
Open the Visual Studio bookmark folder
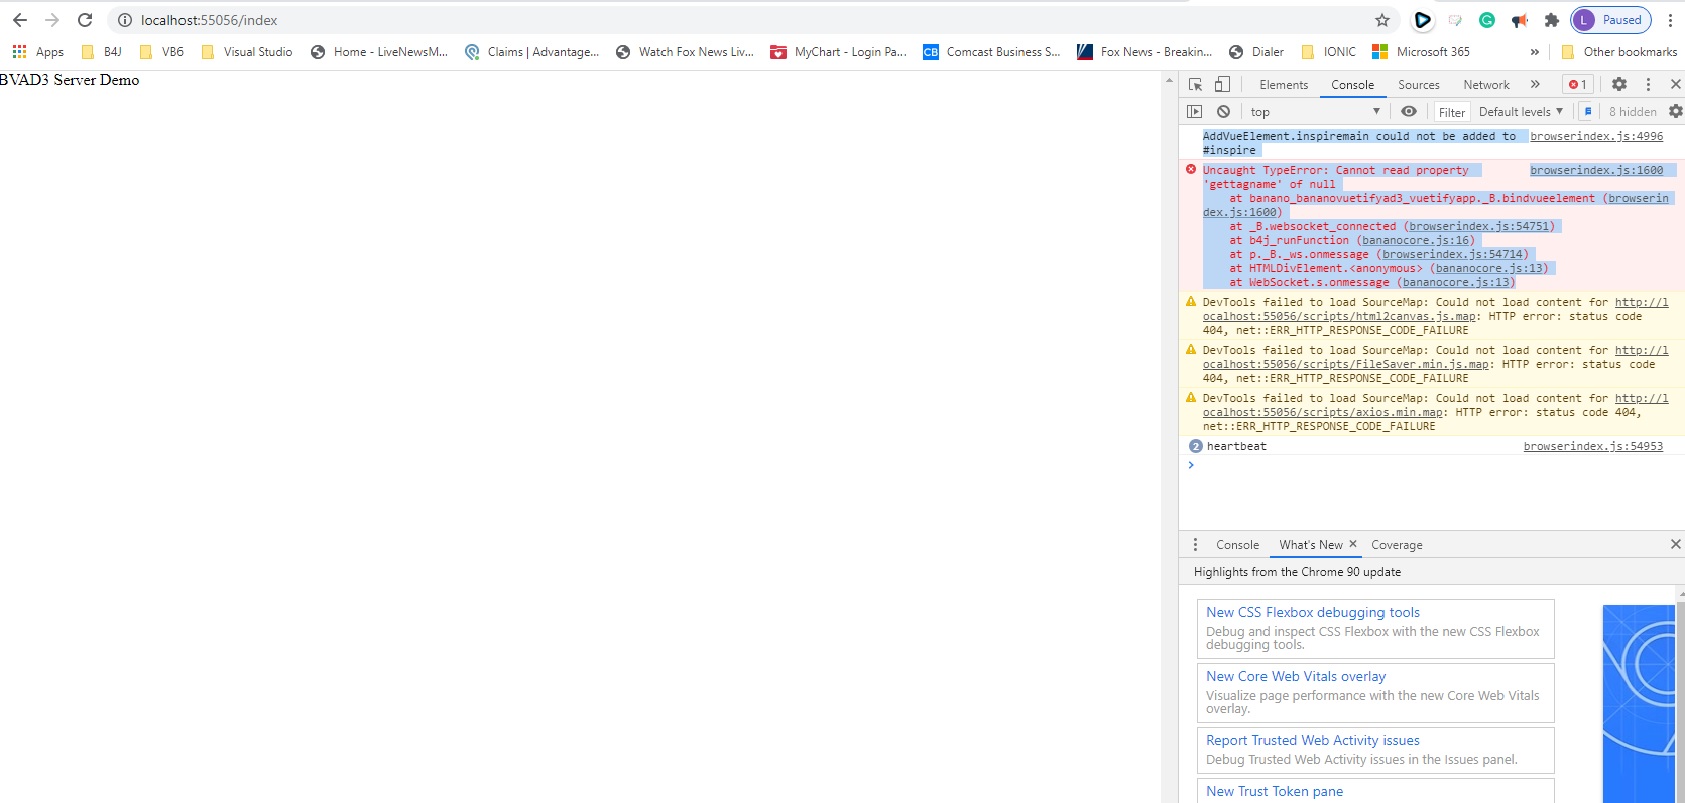[x=247, y=52]
